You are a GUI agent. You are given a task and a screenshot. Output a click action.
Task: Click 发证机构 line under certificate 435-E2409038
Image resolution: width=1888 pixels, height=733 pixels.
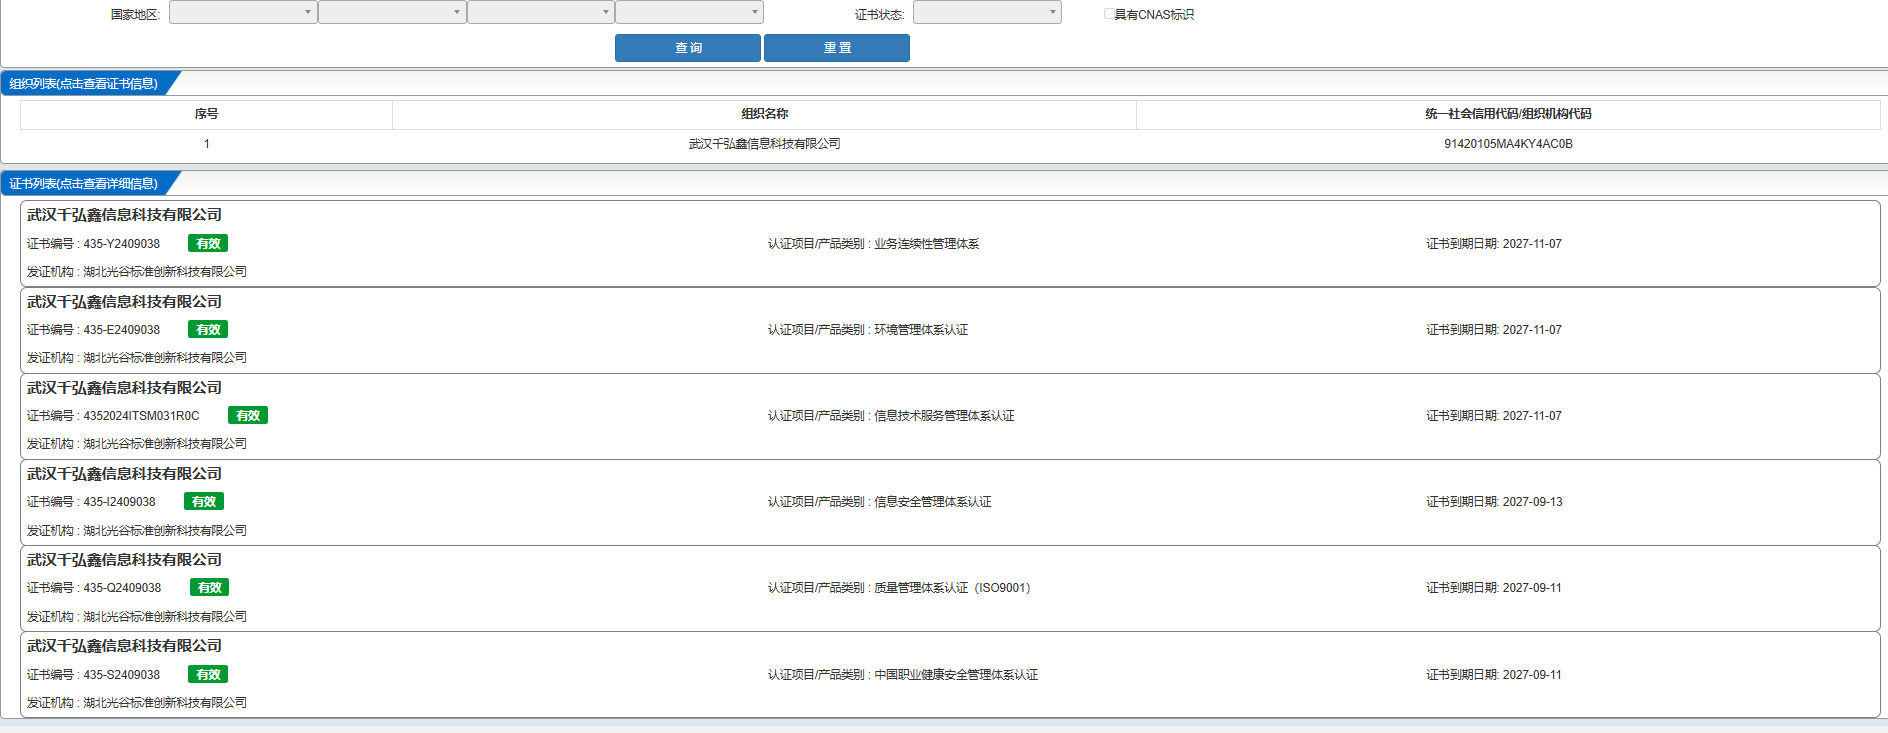point(137,358)
